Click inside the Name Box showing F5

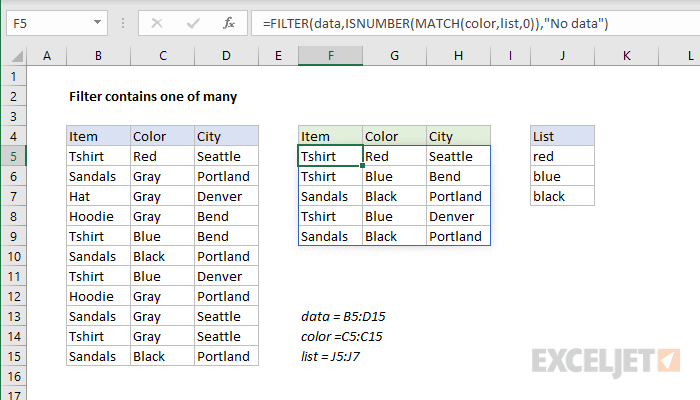pos(50,22)
